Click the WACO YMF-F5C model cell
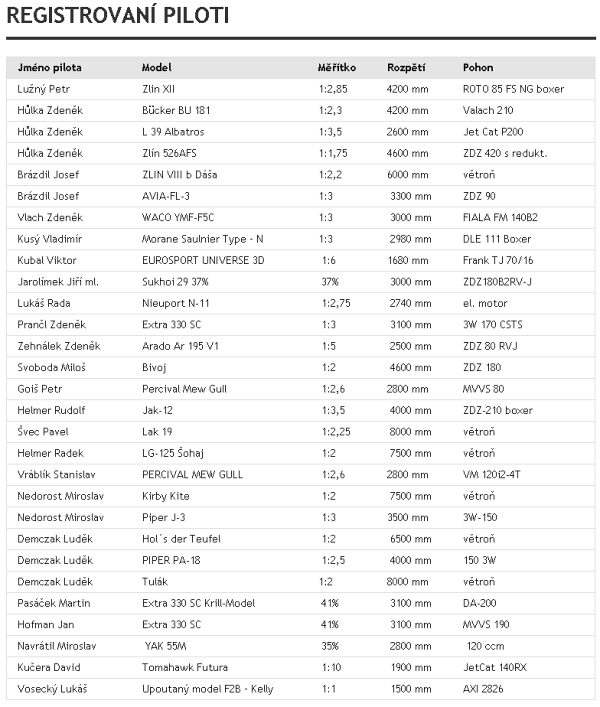 178,217
